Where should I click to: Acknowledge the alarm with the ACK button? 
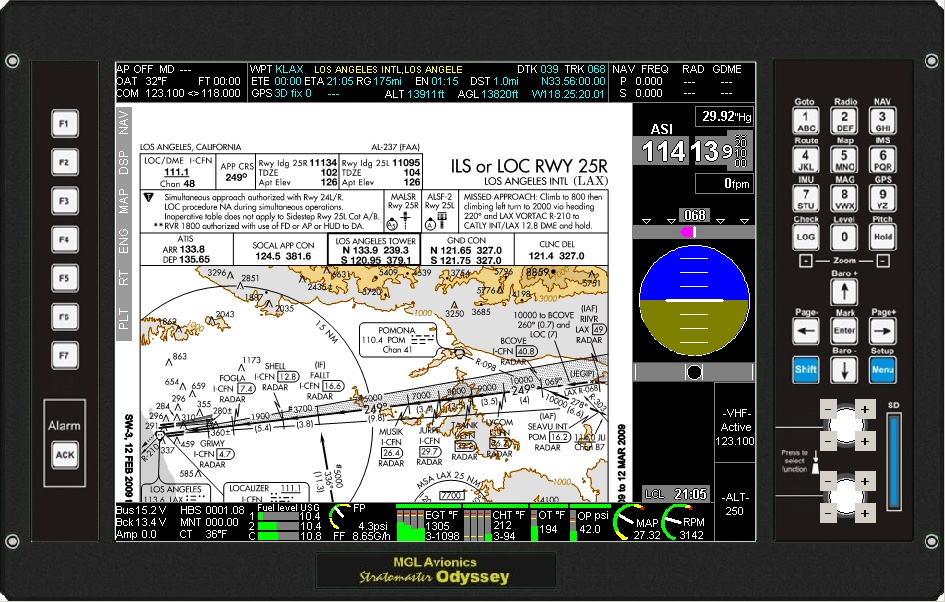(64, 455)
